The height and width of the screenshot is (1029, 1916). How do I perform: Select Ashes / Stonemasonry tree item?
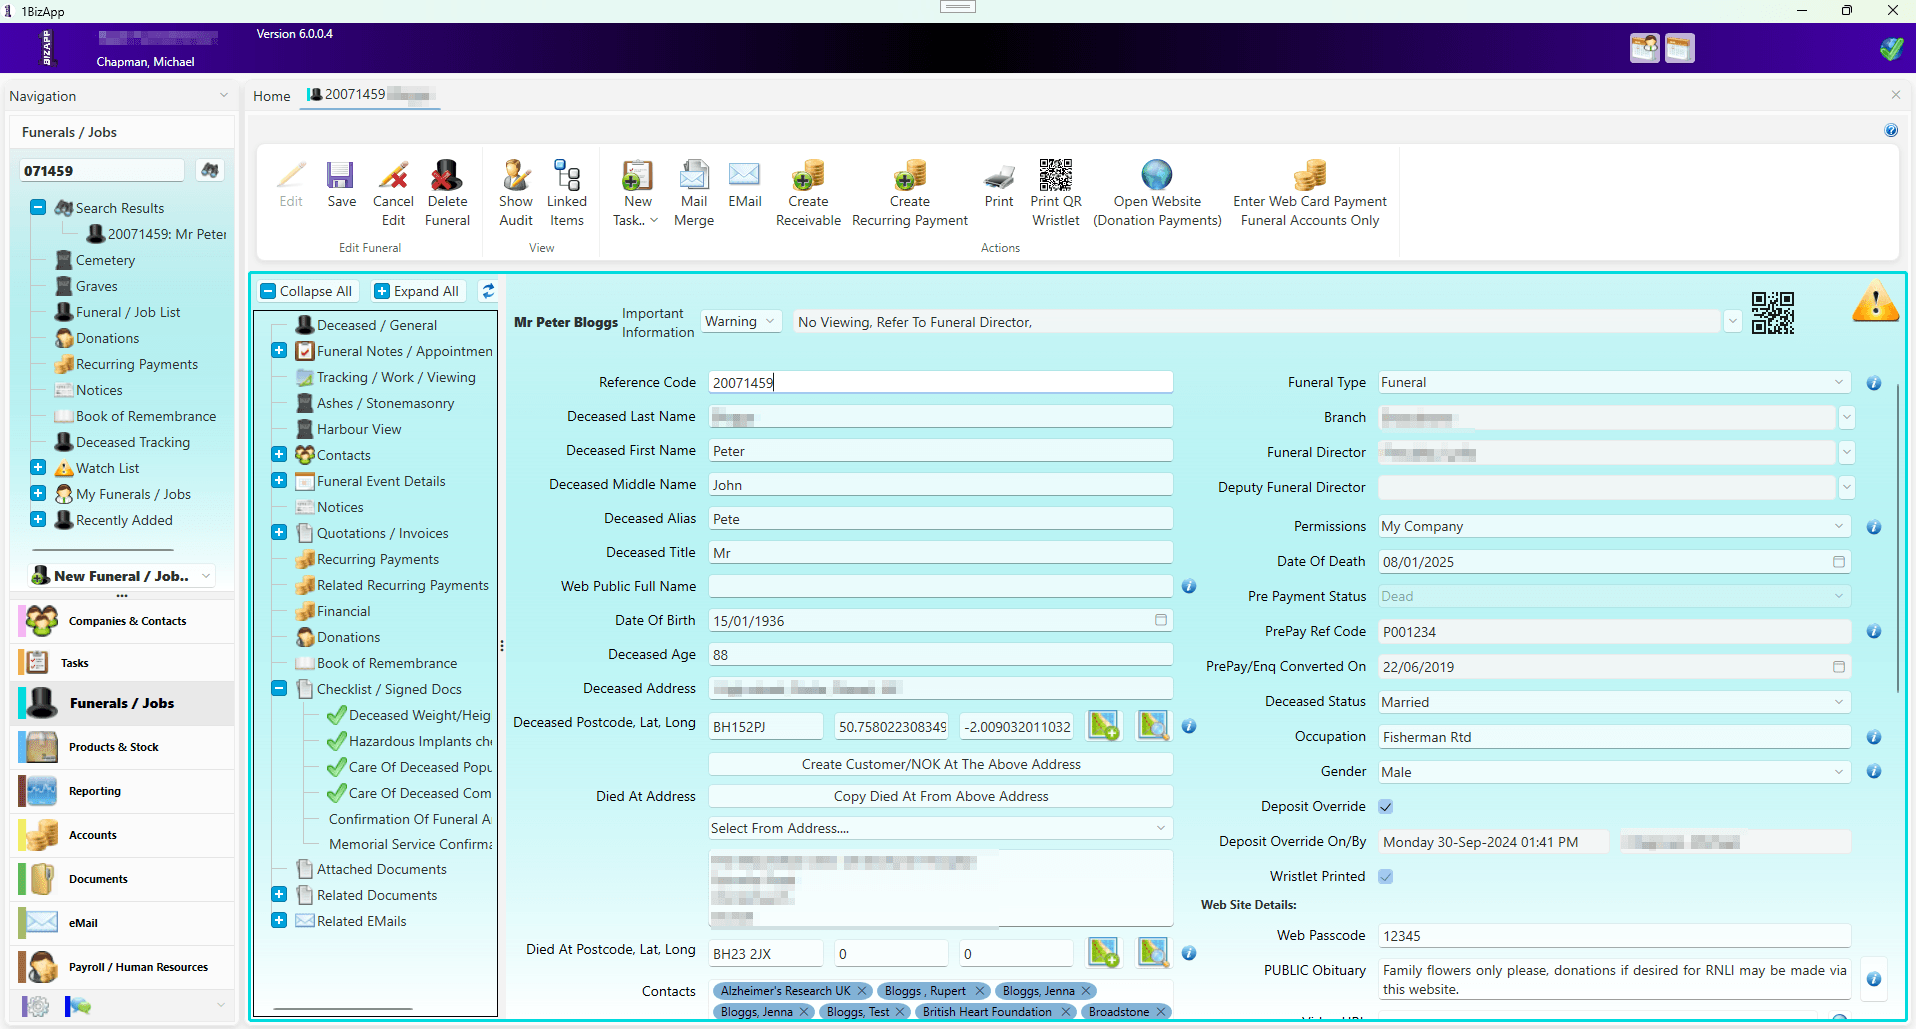385,403
